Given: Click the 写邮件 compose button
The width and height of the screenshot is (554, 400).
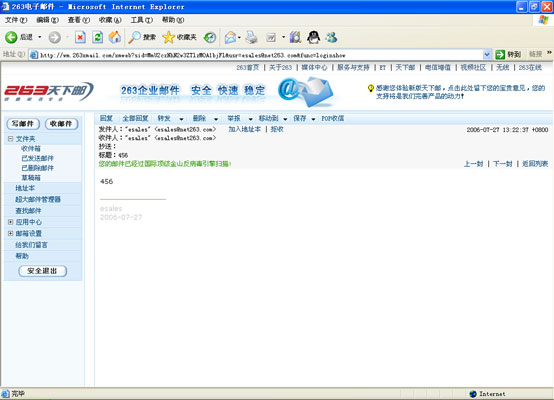Looking at the screenshot, I should (x=23, y=124).
